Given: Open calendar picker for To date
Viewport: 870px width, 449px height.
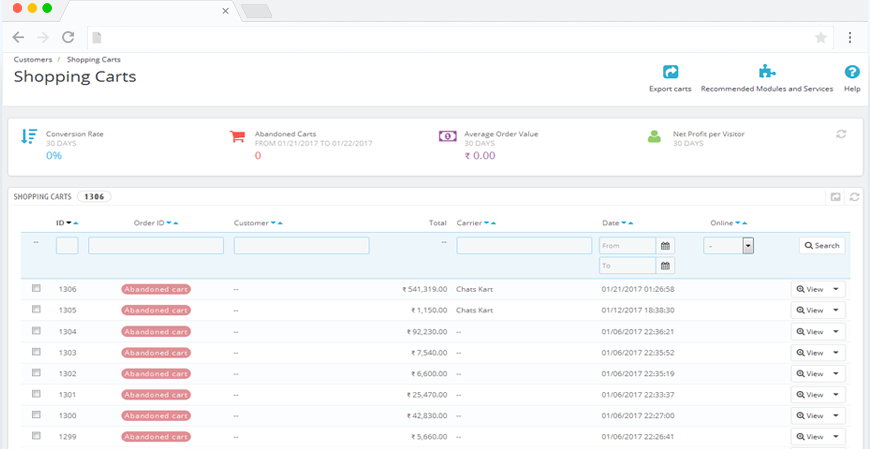Looking at the screenshot, I should [x=666, y=266].
